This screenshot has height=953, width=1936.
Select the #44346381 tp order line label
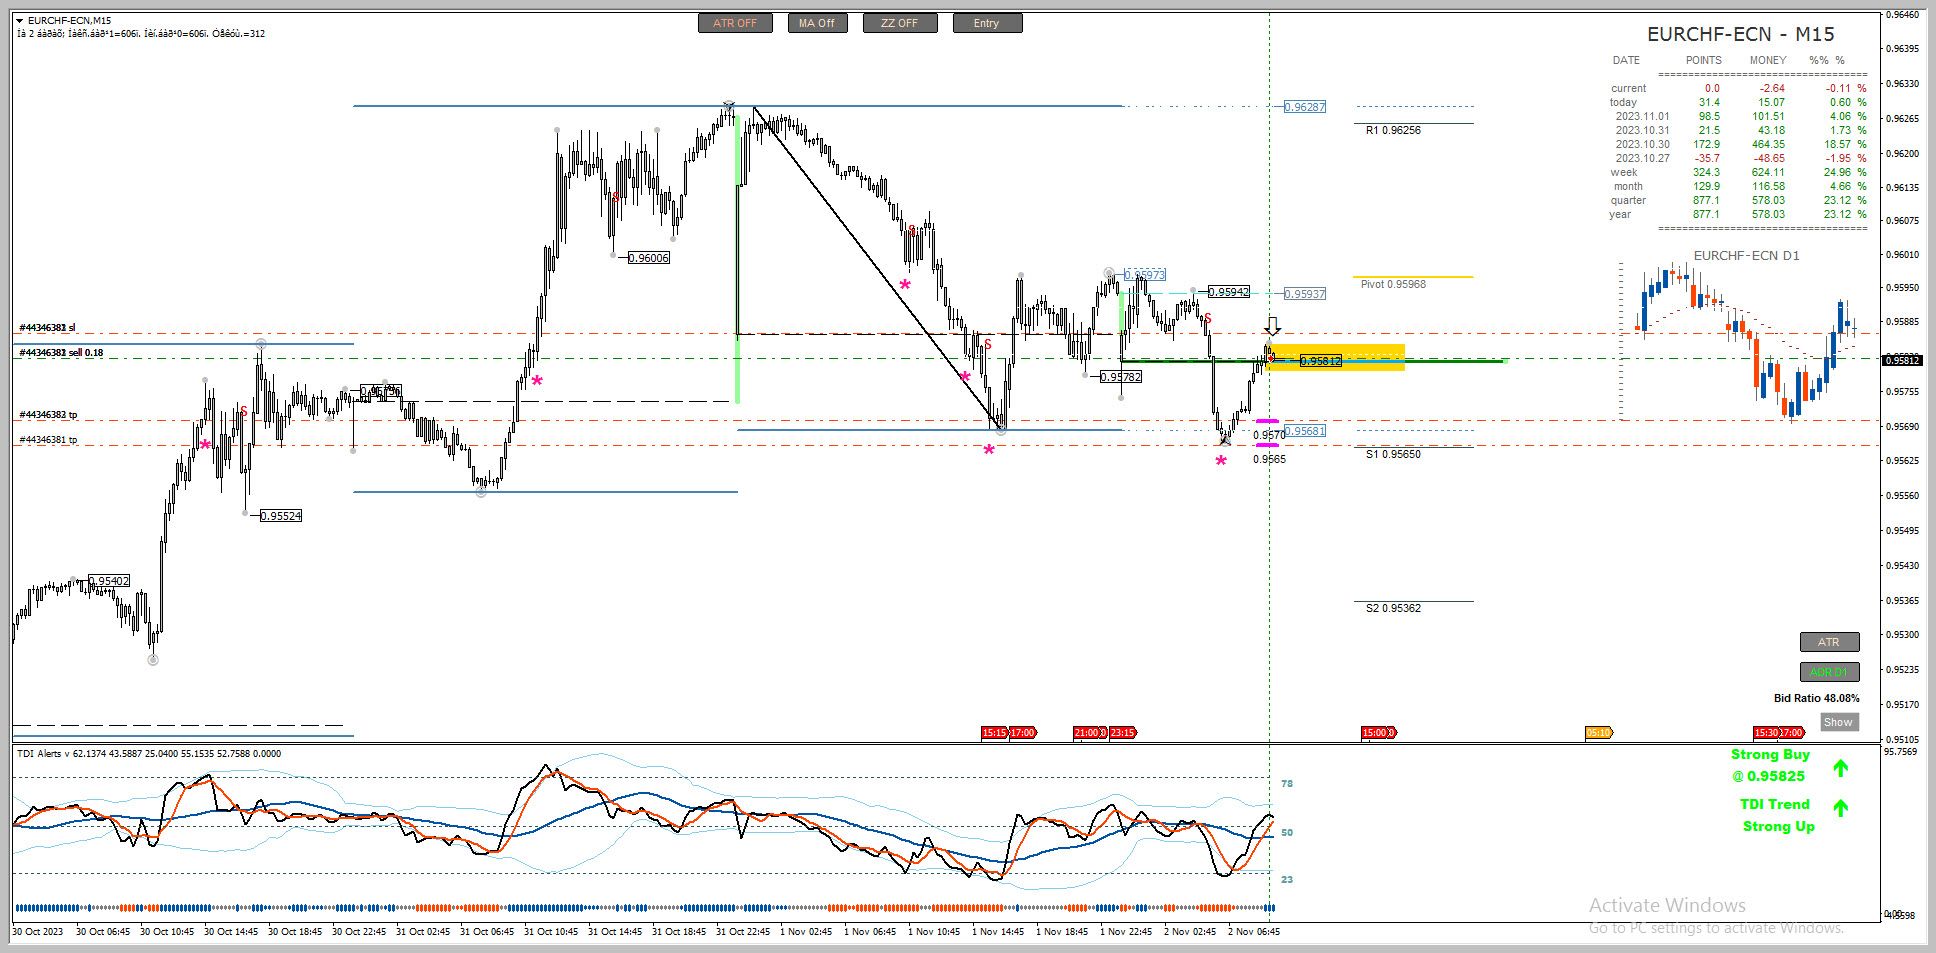pos(48,440)
